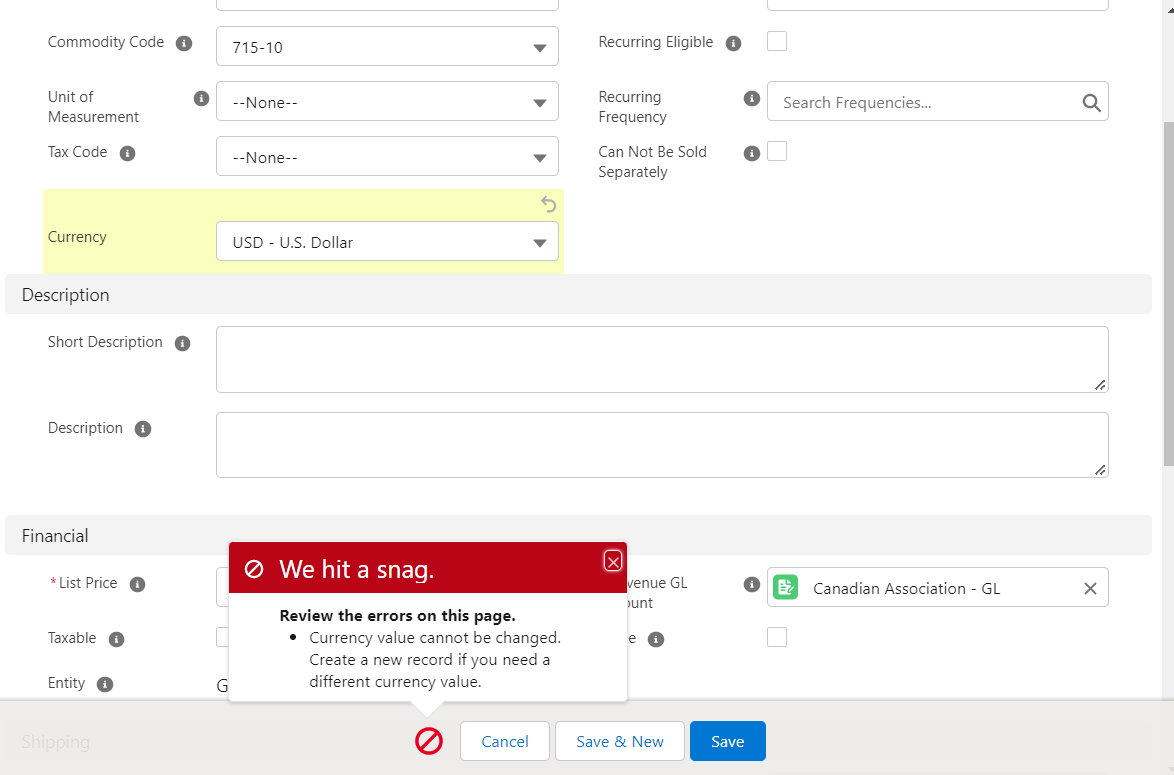Click the Short Description info icon

click(182, 343)
